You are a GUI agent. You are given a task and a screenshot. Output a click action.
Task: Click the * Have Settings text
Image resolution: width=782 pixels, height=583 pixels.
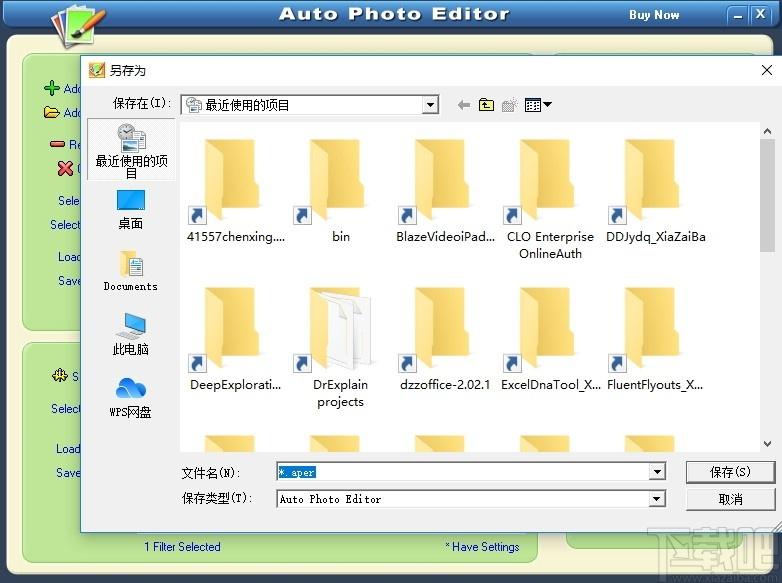click(x=482, y=547)
